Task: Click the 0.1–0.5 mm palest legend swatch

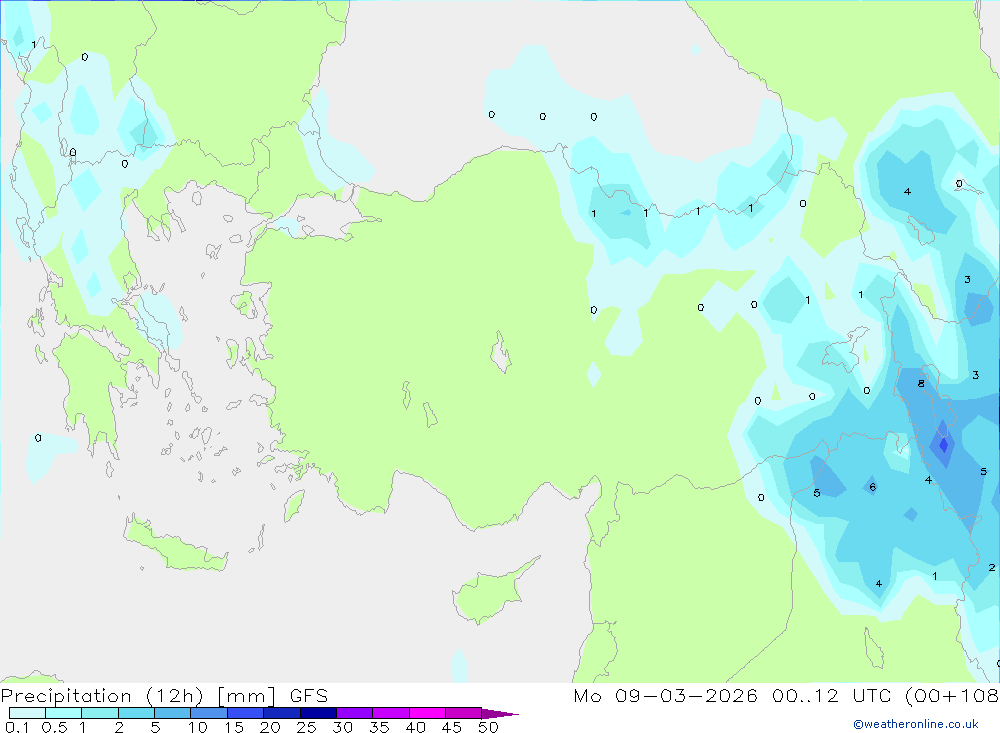Action: coord(27,713)
